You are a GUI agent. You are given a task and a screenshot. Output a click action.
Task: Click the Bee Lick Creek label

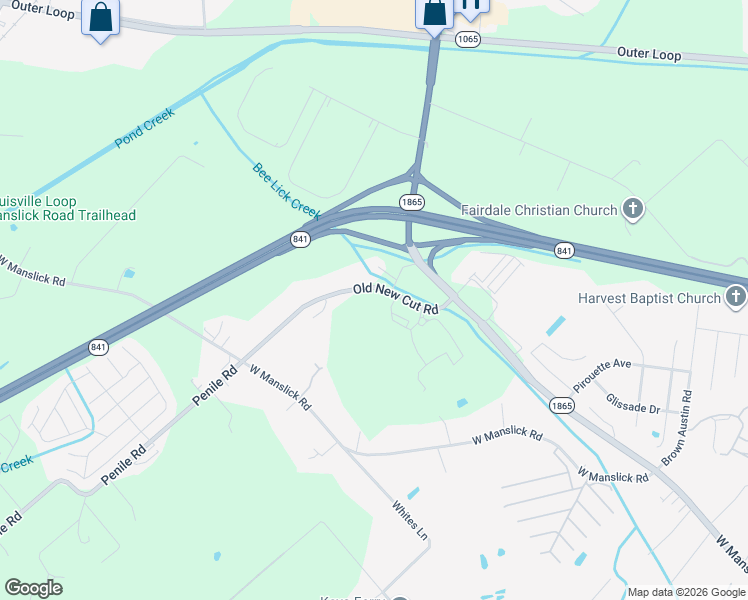(x=286, y=191)
